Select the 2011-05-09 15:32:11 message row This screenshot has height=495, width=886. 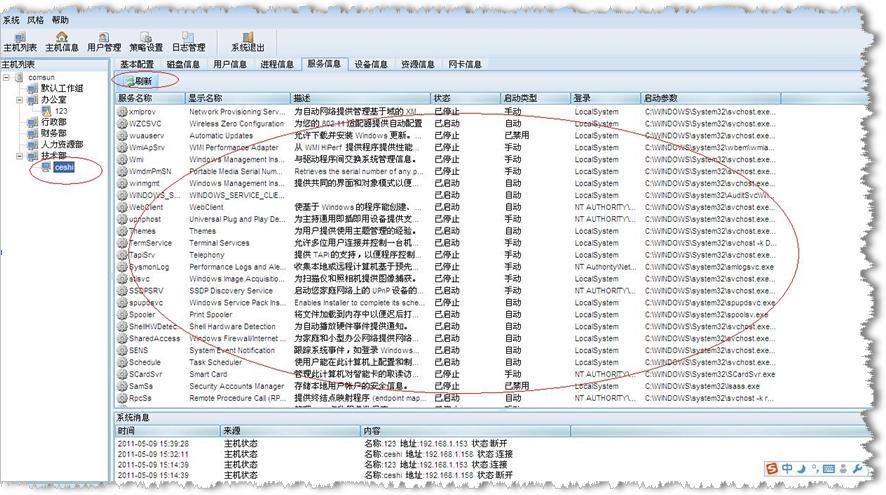click(489, 454)
